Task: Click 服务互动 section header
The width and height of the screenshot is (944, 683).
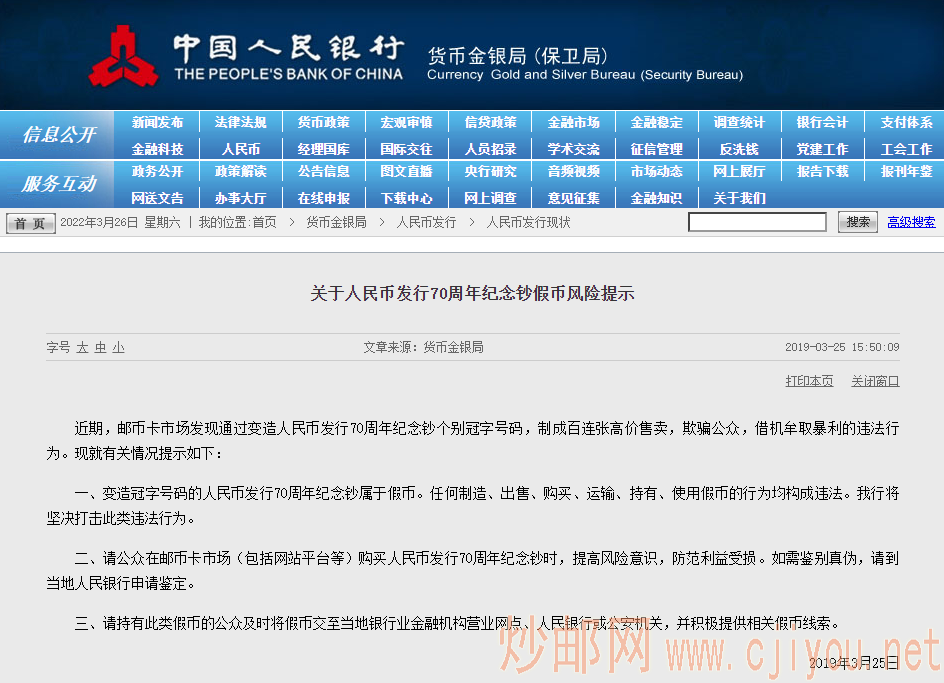Action: tap(58, 184)
